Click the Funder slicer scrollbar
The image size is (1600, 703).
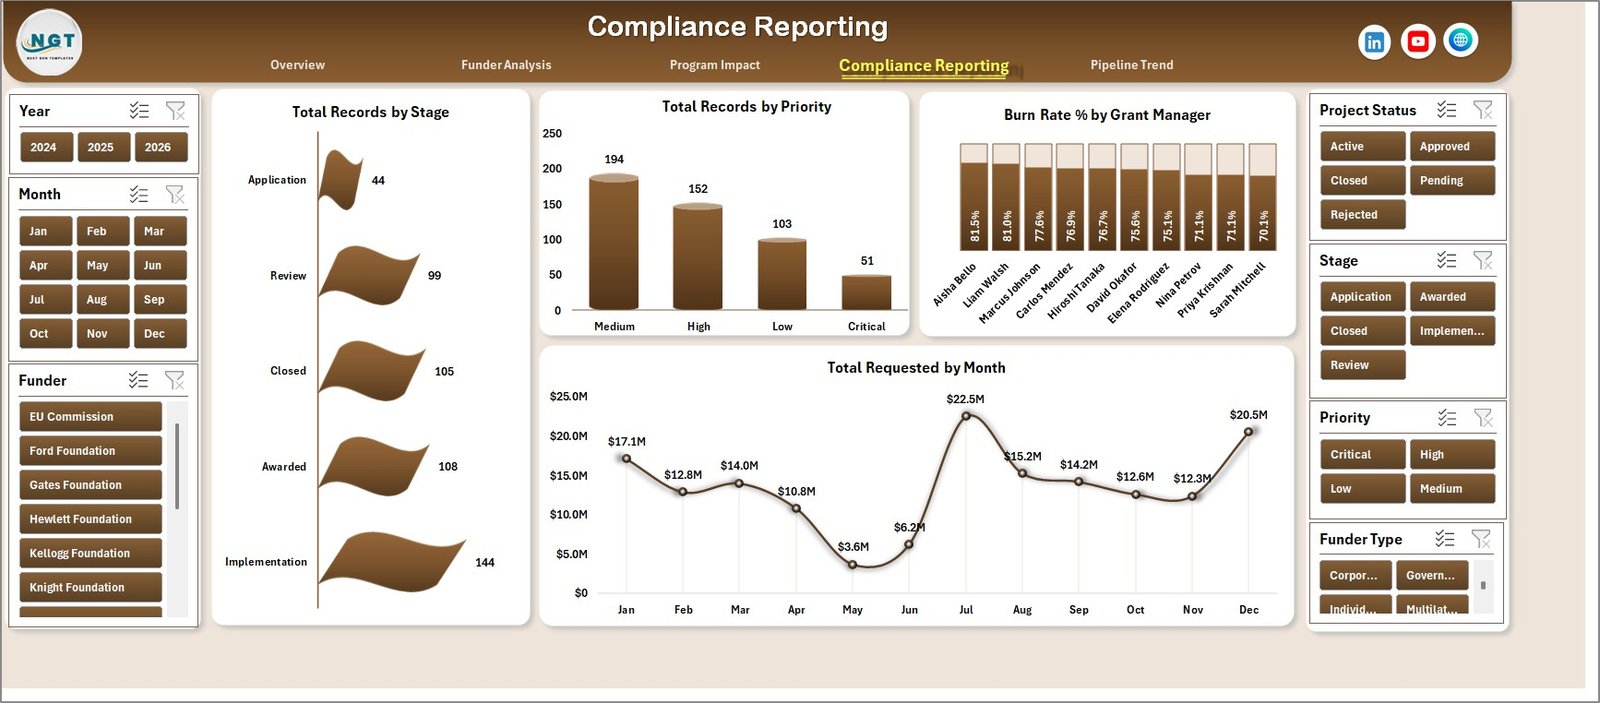click(177, 466)
